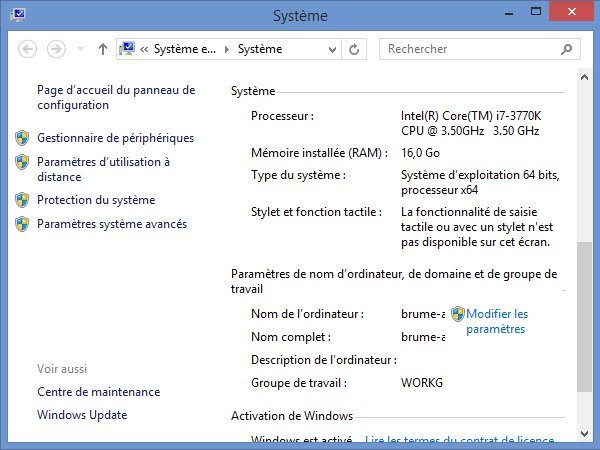Viewport: 600px width, 450px height.
Task: Click shield icon beside Modifier les paramètres
Action: 458,314
